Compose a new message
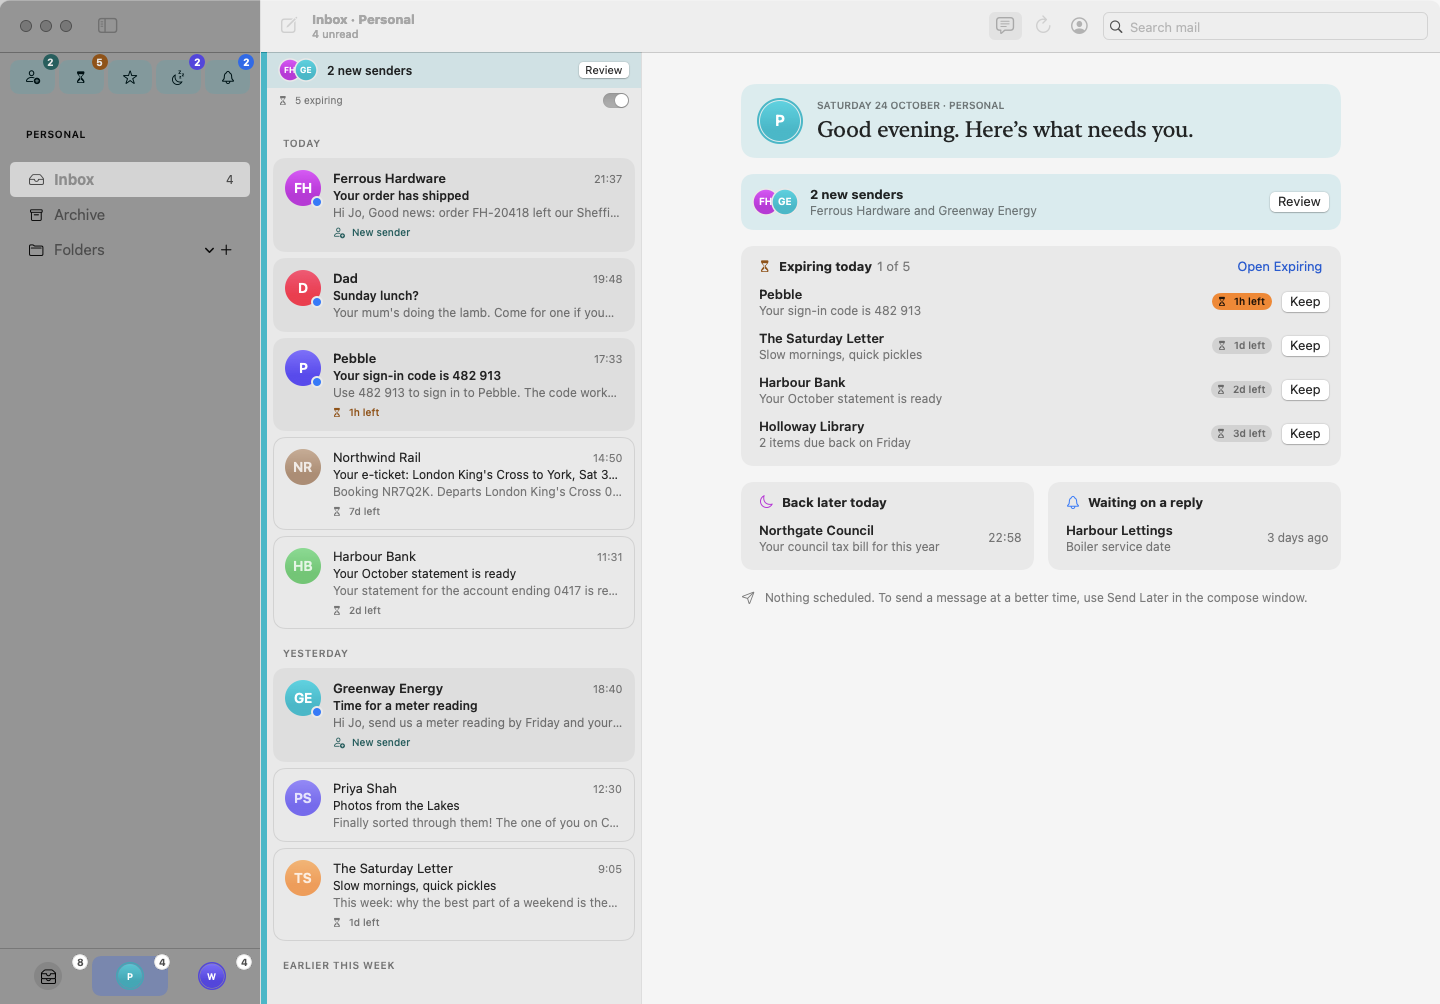Viewport: 1440px width, 1004px height. click(289, 26)
